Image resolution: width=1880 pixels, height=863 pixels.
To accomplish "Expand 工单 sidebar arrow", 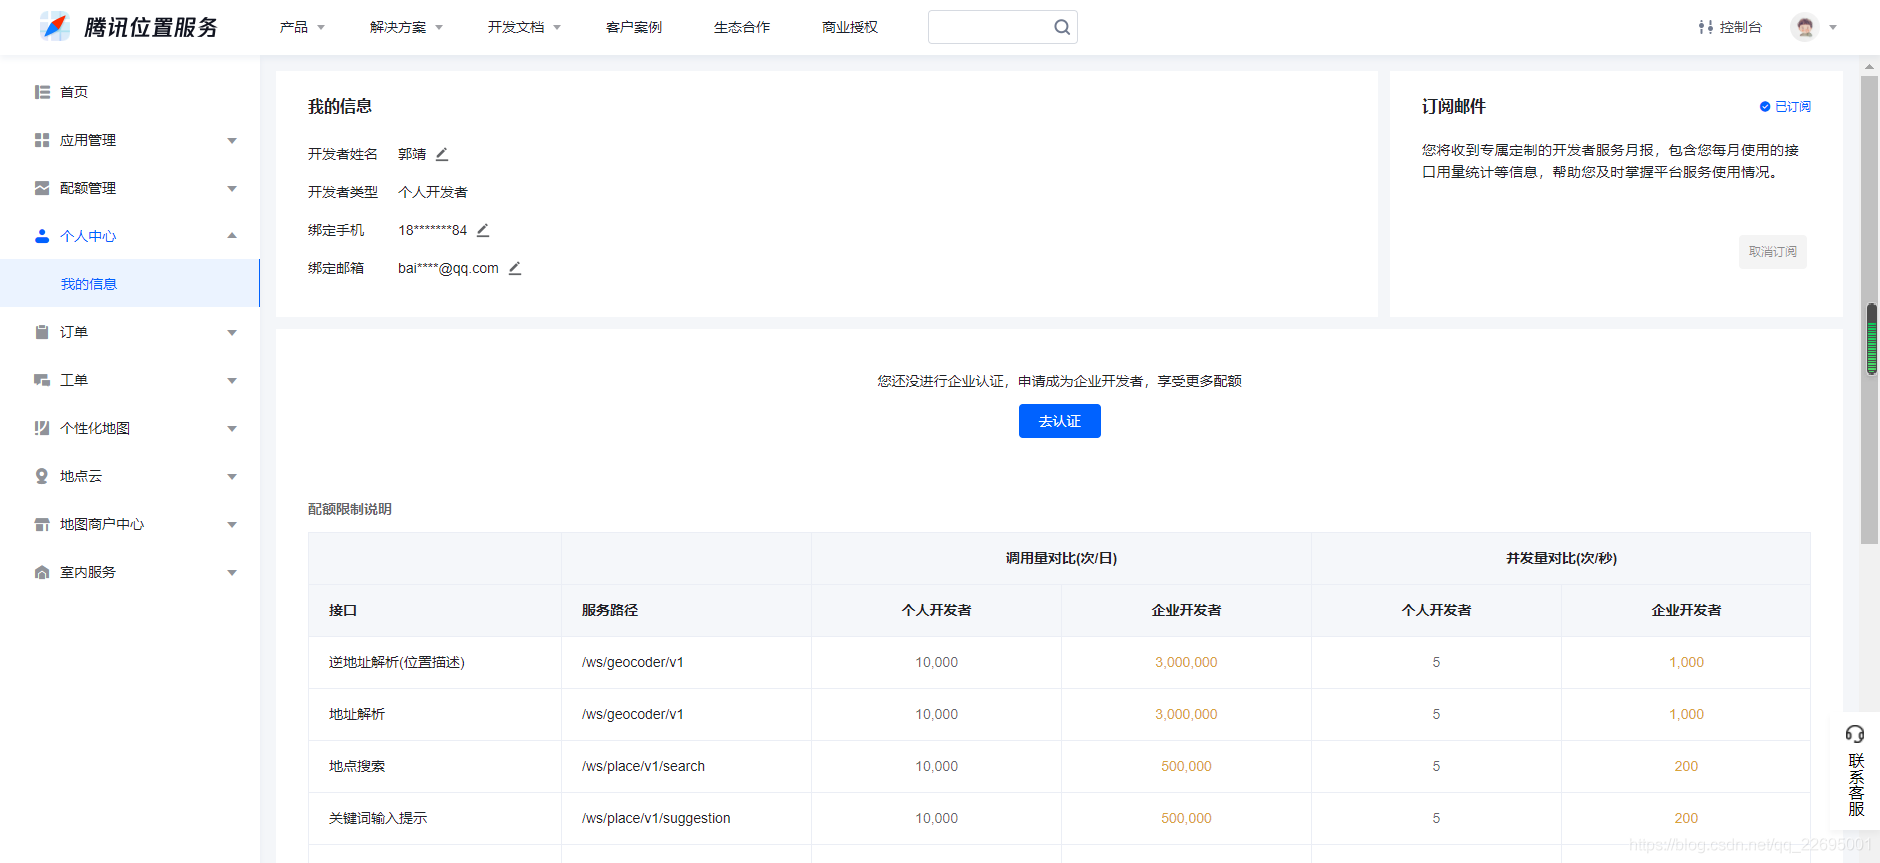I will tap(232, 380).
